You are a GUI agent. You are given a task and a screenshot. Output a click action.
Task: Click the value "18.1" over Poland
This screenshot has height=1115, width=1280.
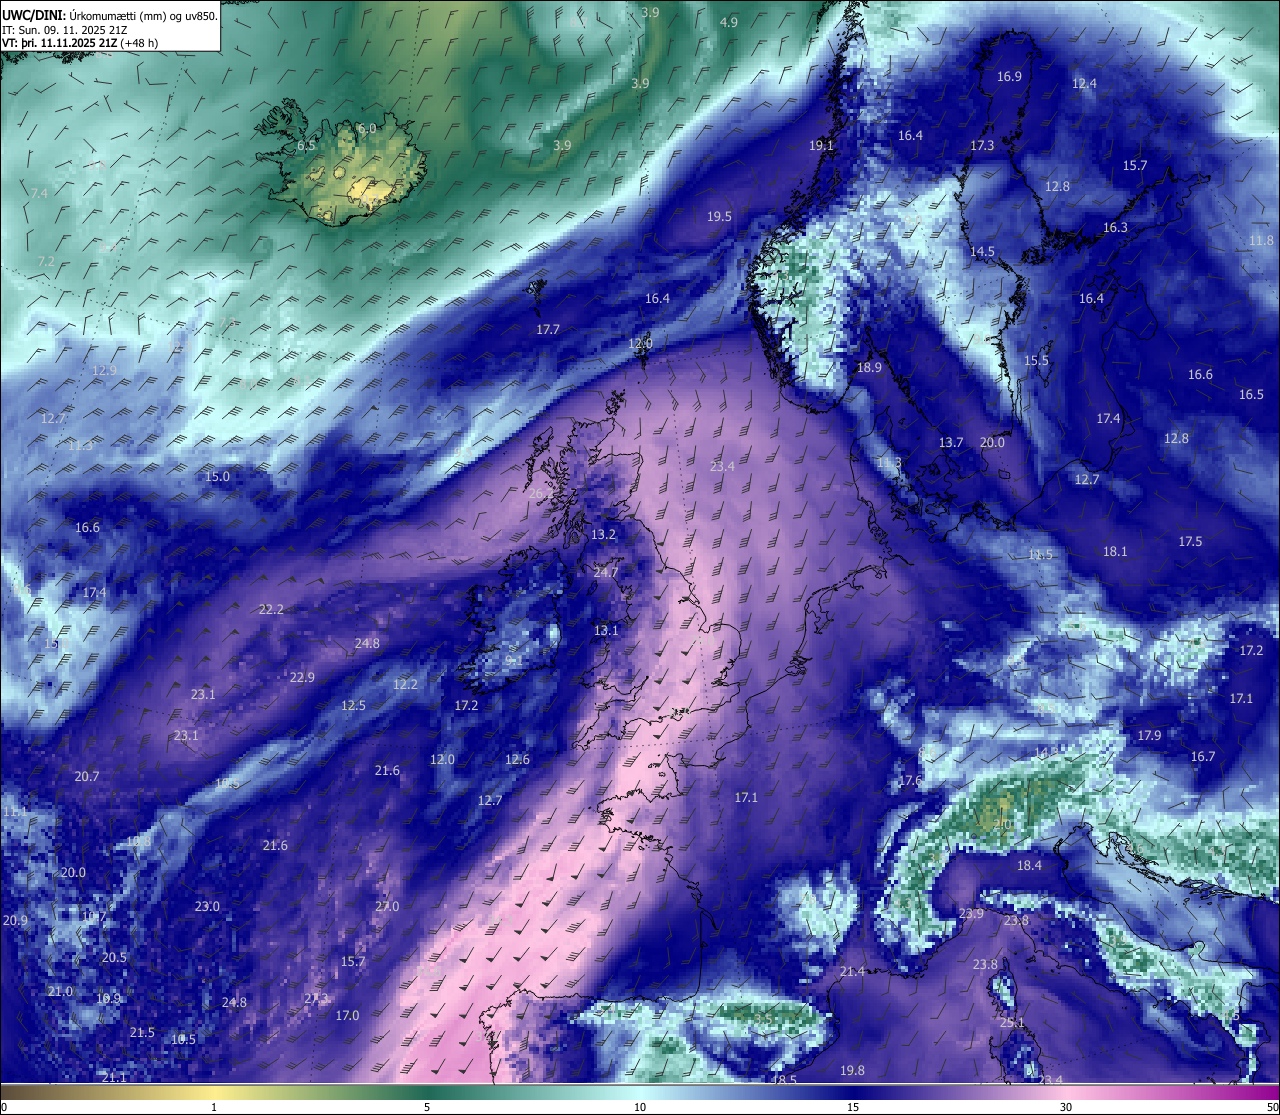[x=1115, y=552]
